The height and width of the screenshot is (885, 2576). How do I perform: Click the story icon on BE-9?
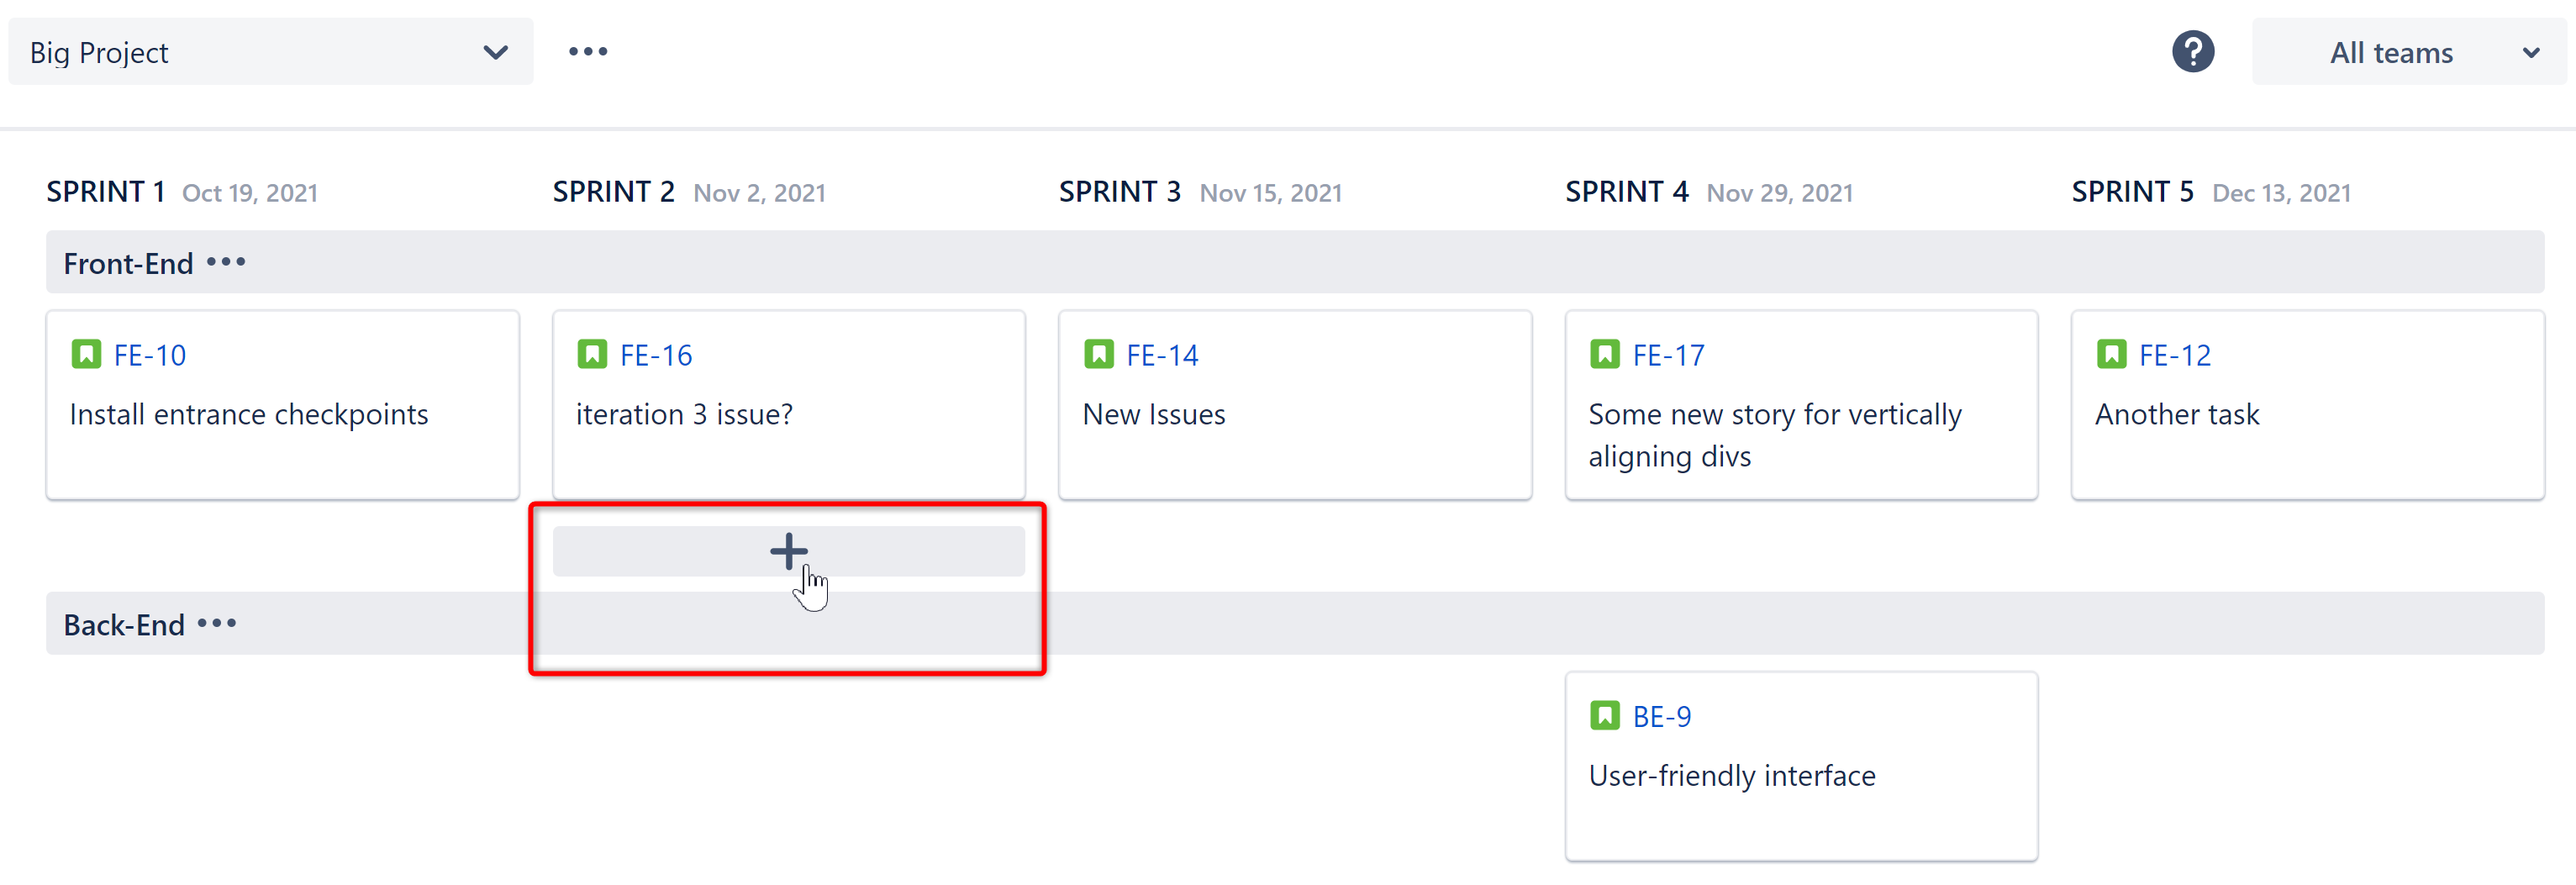[x=1604, y=716]
